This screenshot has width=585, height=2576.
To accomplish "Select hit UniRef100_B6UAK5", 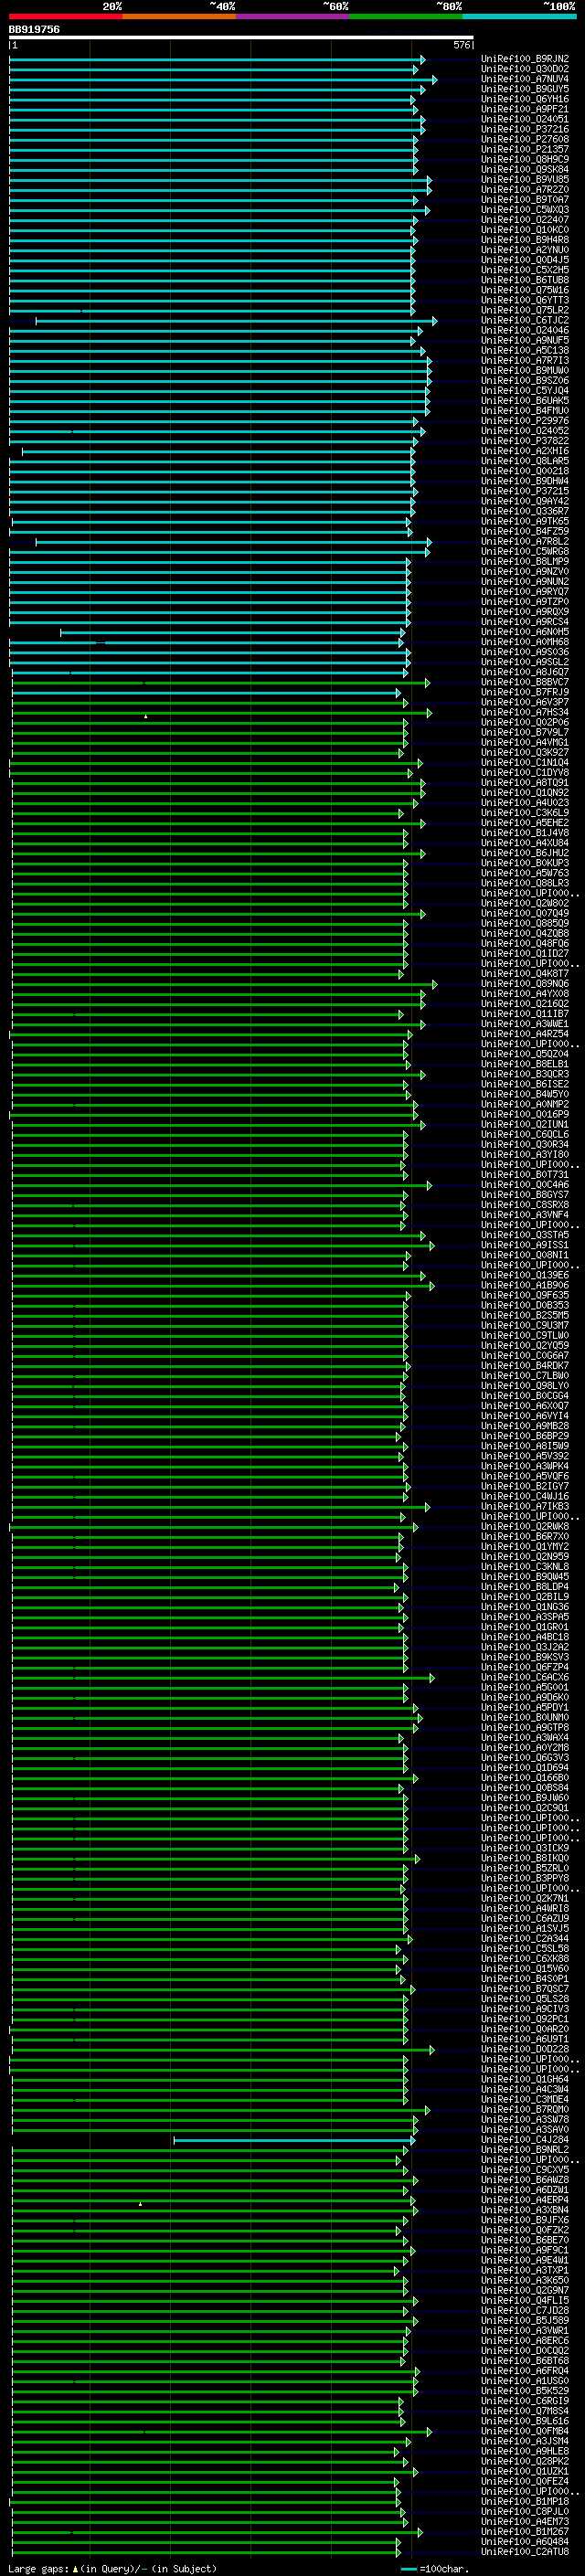I will (x=525, y=401).
